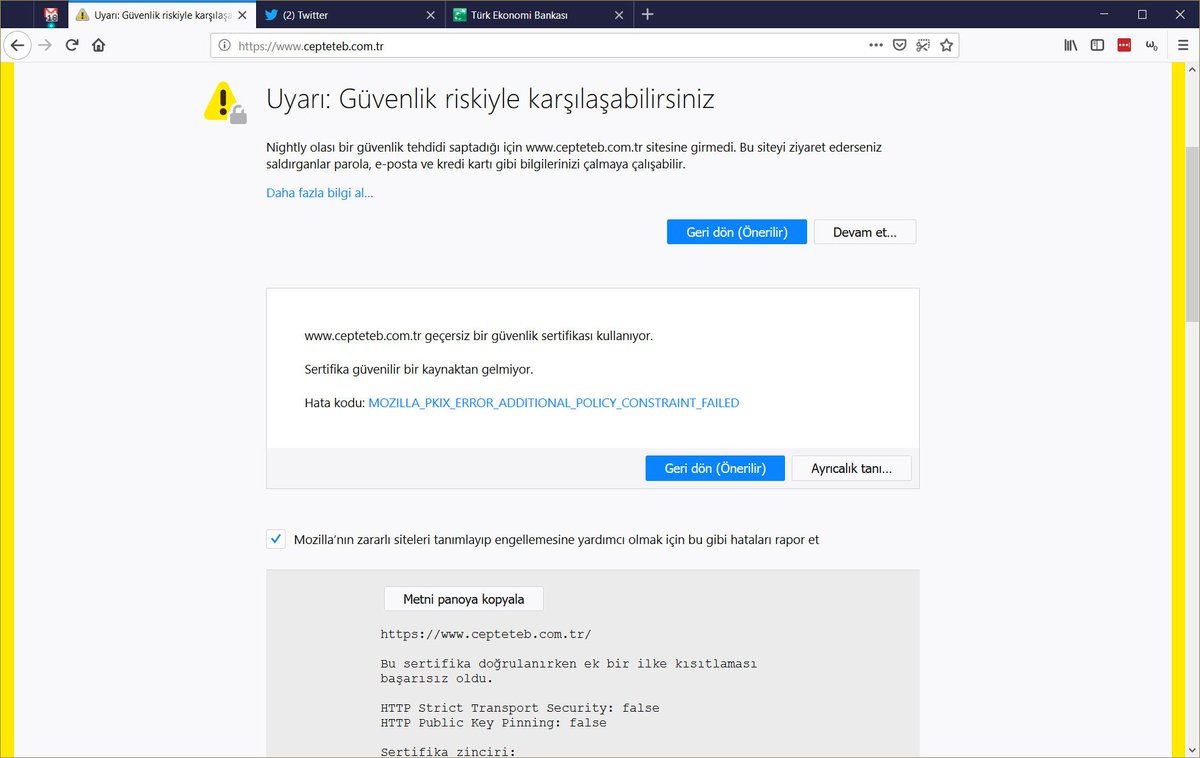1200x758 pixels.
Task: Close the Twitter tab
Action: [x=430, y=15]
